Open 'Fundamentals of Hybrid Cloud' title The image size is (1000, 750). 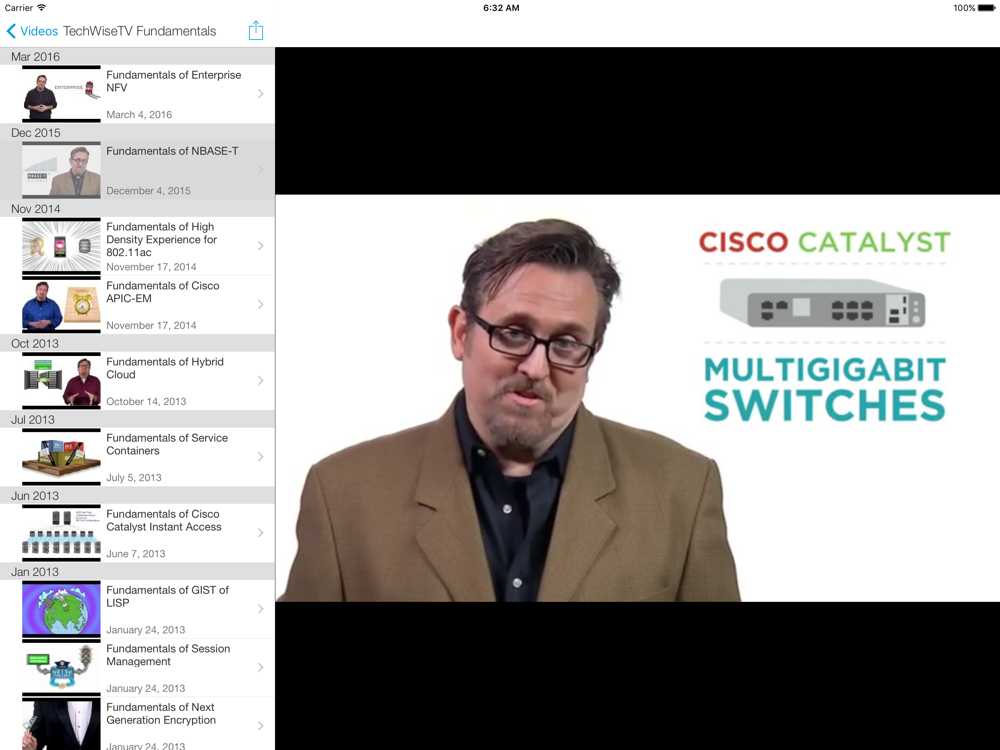coord(165,368)
